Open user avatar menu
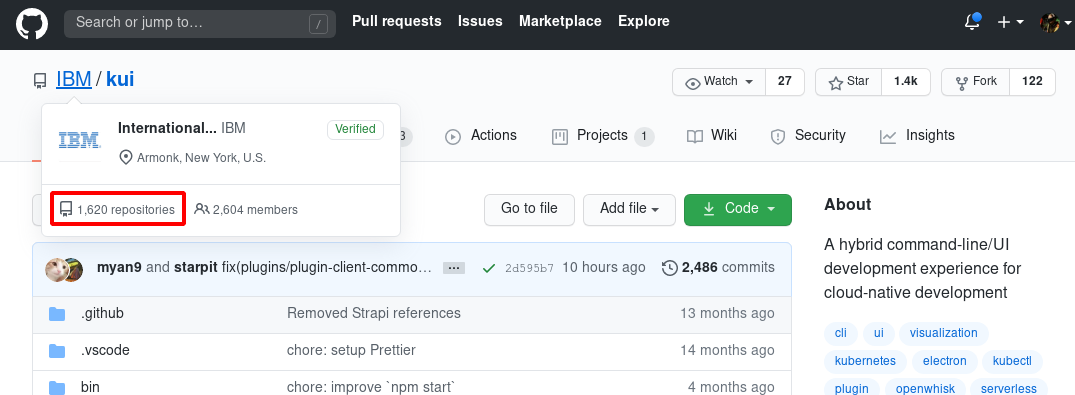 (1055, 23)
